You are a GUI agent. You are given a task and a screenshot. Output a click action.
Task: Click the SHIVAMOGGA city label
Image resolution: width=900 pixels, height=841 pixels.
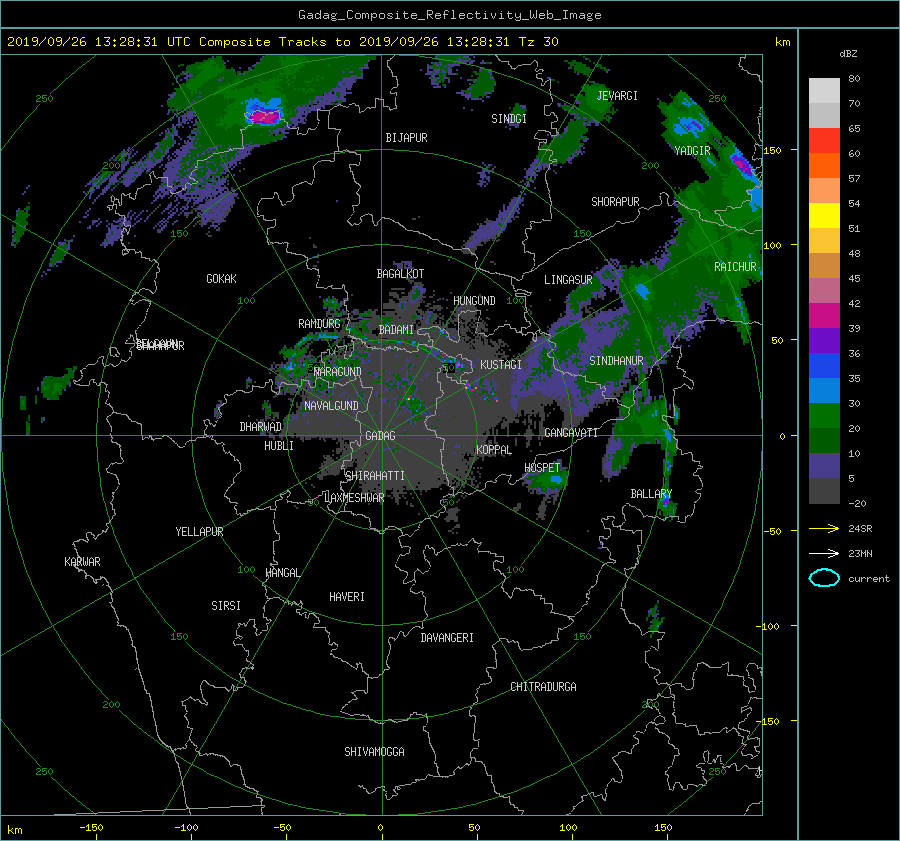click(x=374, y=752)
